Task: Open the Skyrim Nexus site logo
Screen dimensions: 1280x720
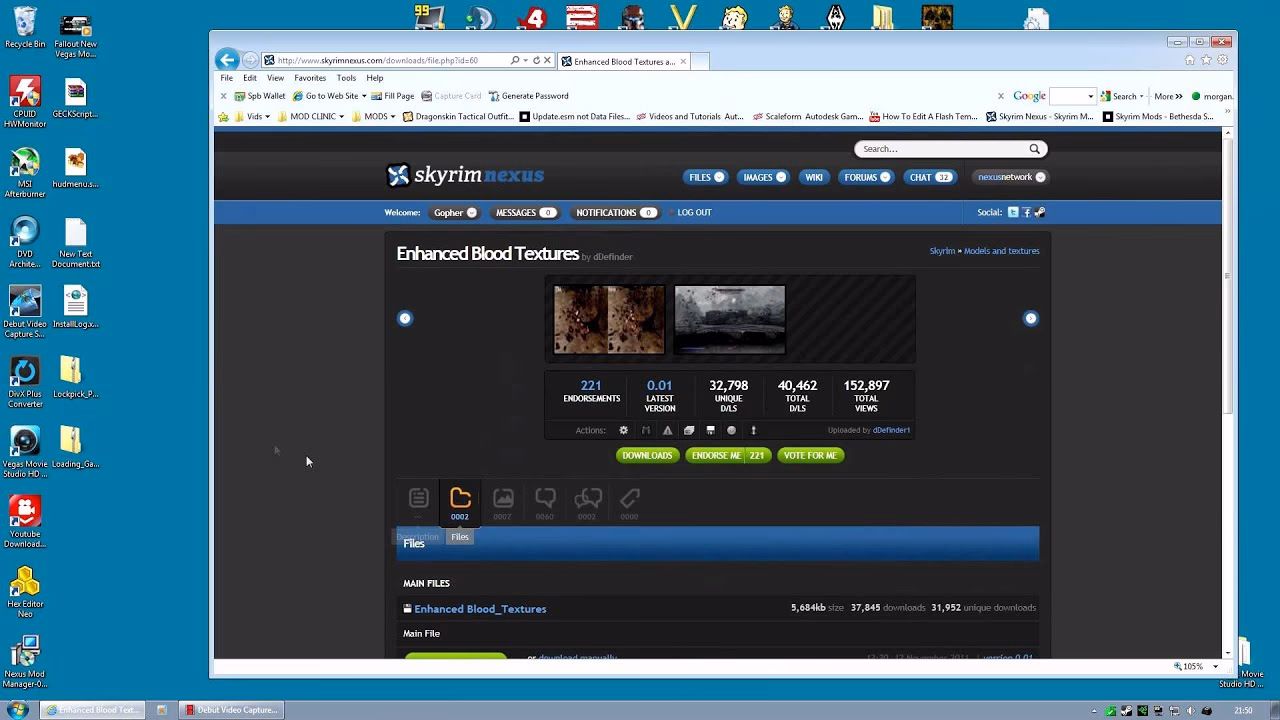Action: tap(465, 176)
